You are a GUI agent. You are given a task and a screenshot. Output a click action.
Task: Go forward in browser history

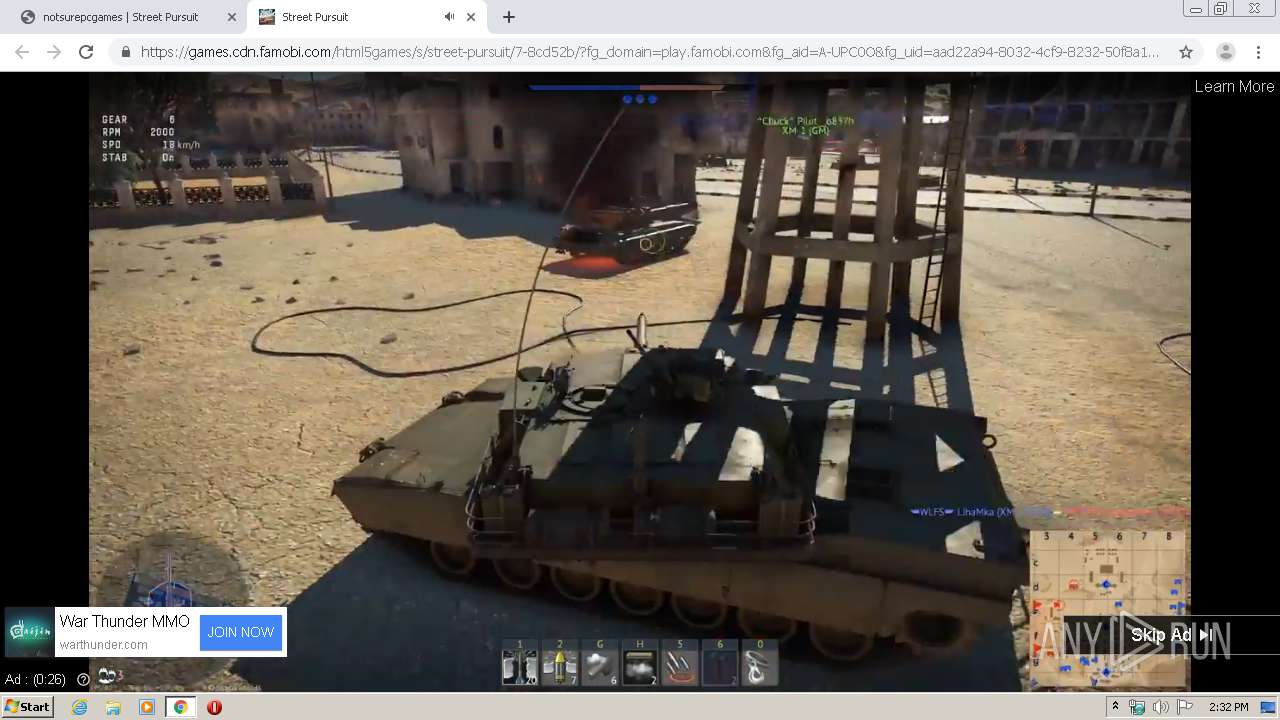[54, 52]
